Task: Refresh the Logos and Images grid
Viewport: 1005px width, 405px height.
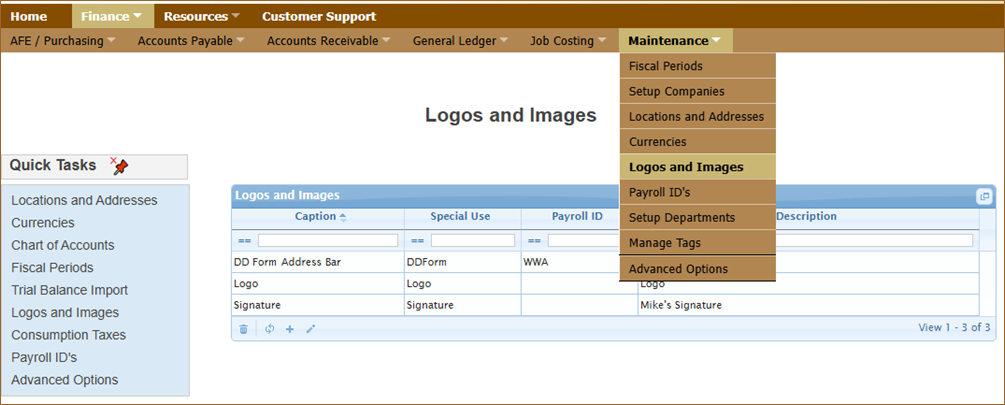Action: (270, 329)
